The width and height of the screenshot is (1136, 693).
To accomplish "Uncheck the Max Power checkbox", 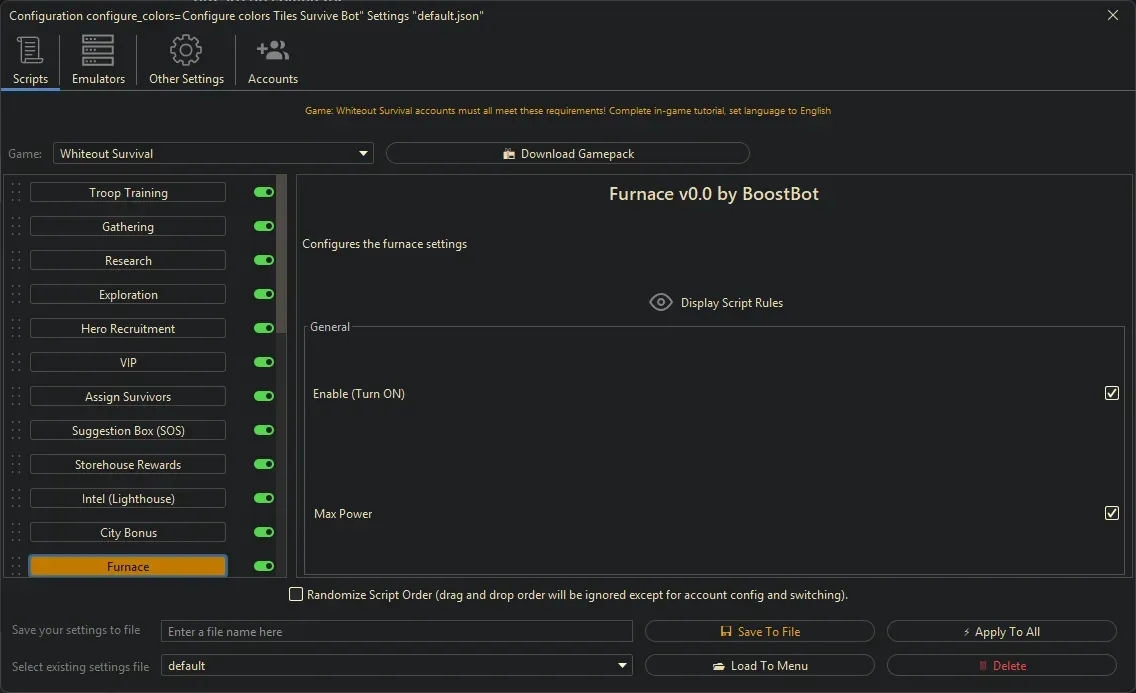I will pos(1111,513).
